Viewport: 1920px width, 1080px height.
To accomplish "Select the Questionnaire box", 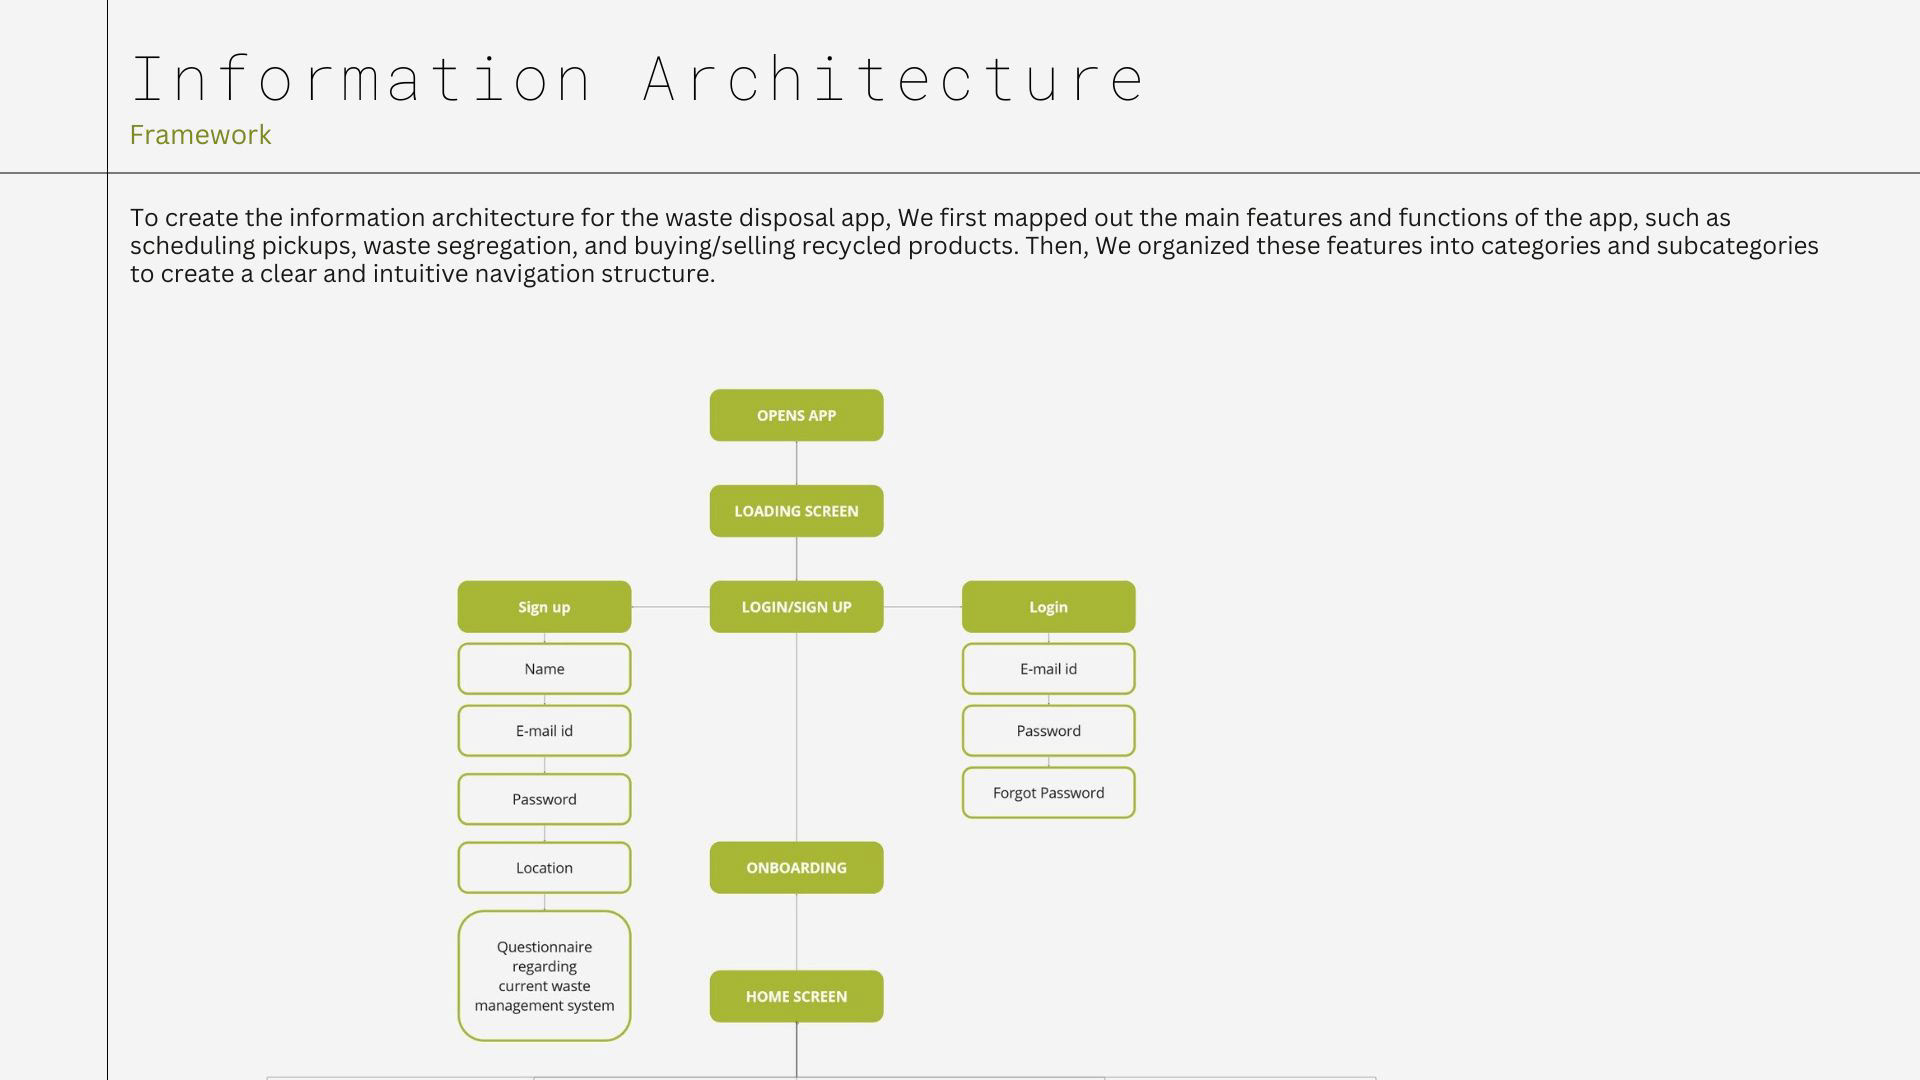I will 544,976.
